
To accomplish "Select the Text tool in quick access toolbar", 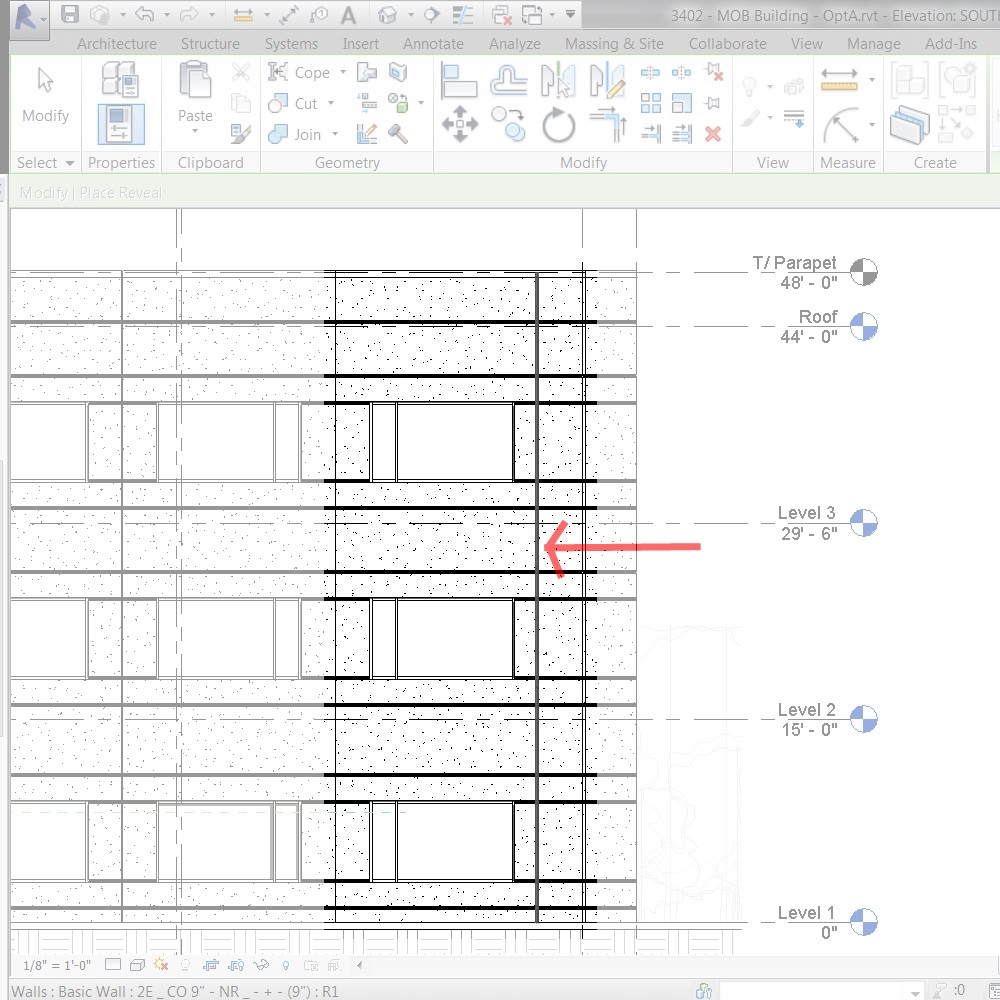I will [348, 15].
